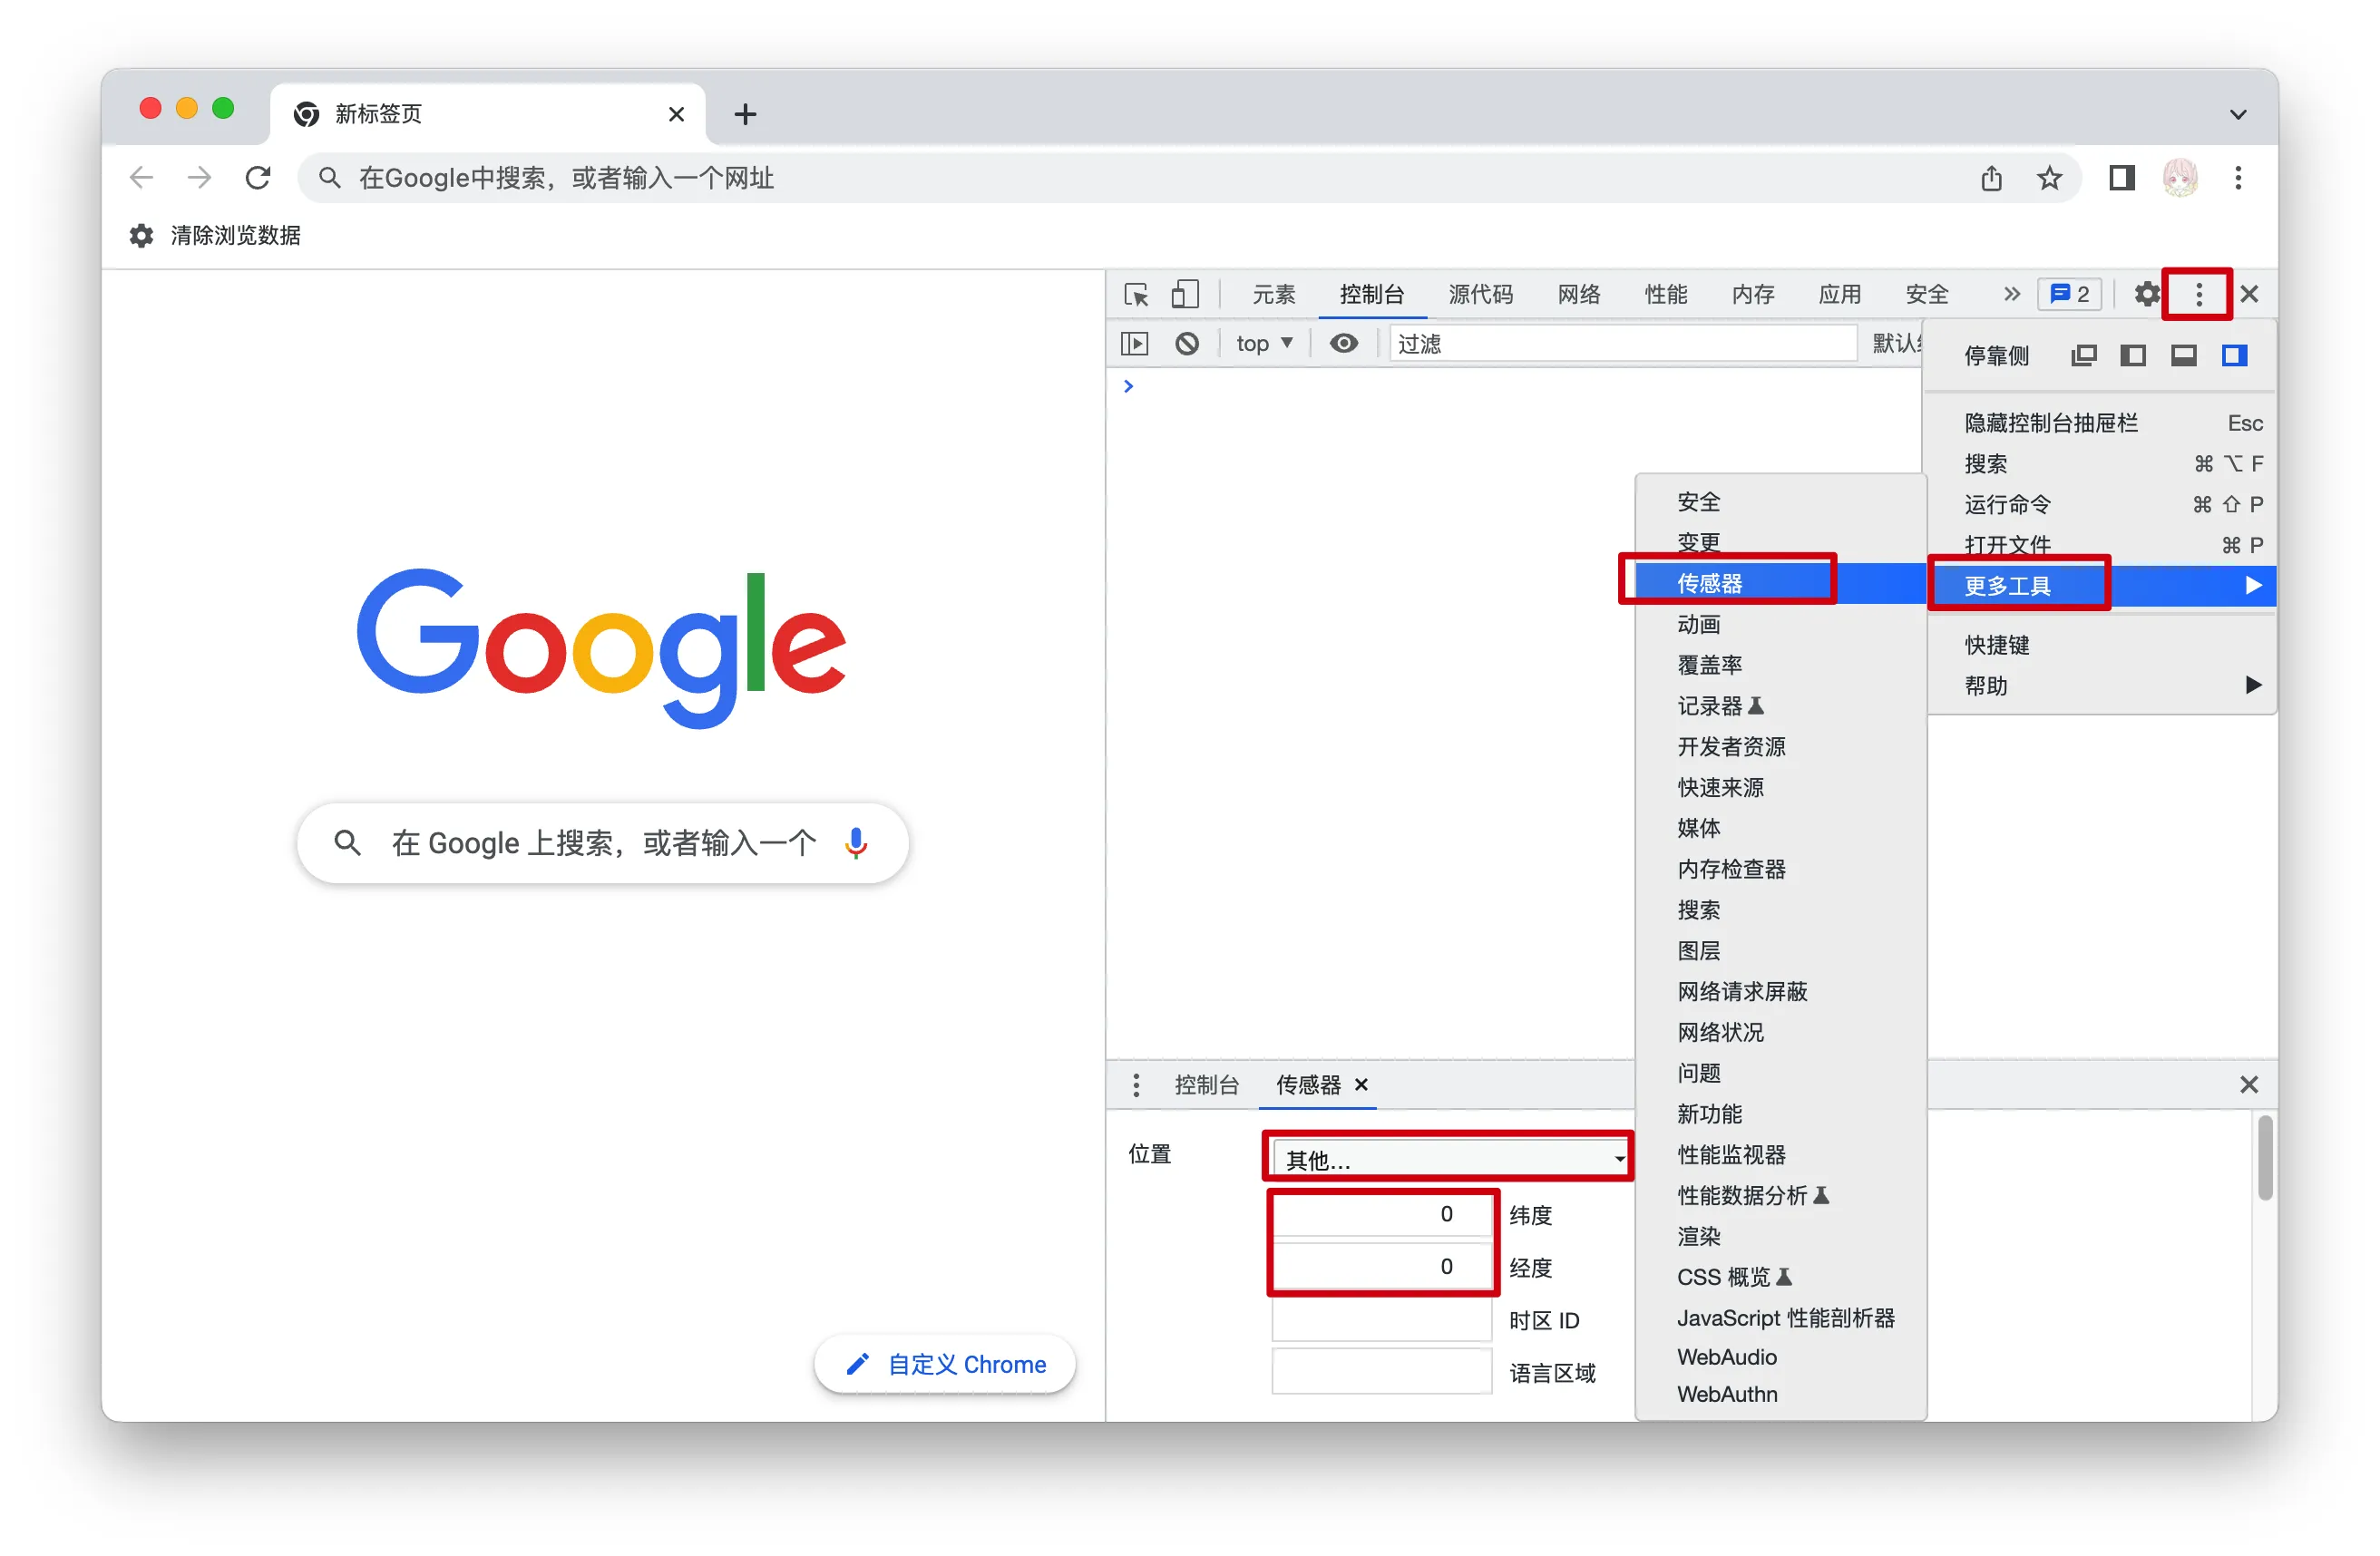The image size is (2380, 1556).
Task: Dock DevTools to the bottom
Action: (2184, 355)
